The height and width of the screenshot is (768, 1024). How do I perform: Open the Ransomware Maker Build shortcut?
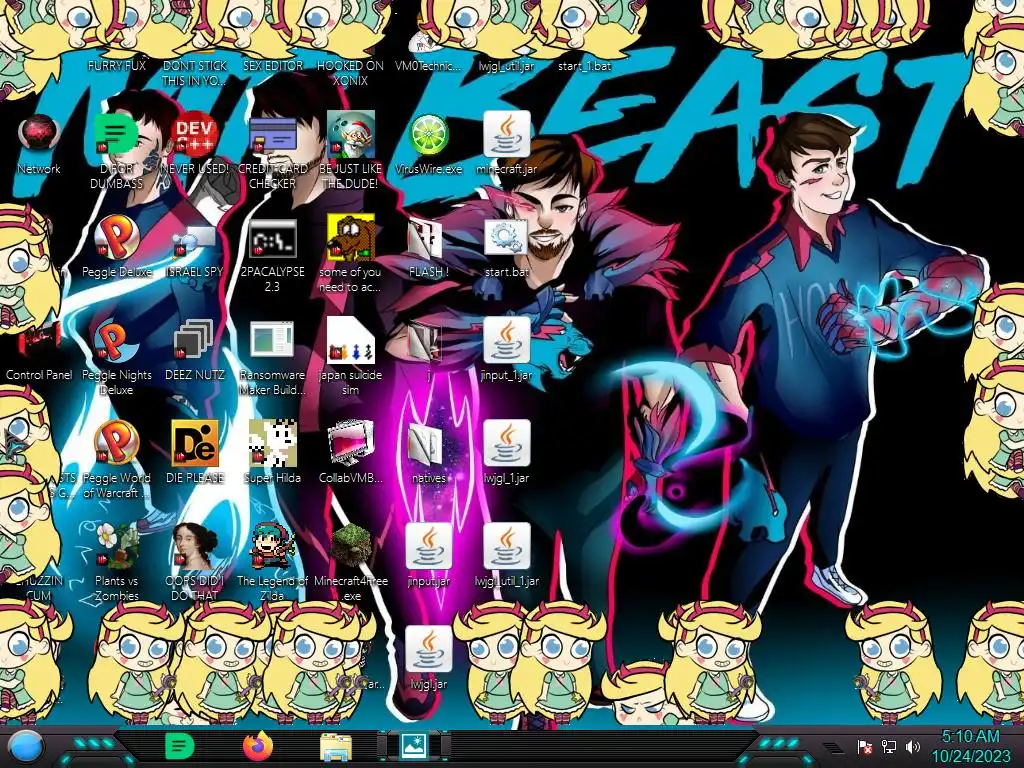tap(272, 341)
